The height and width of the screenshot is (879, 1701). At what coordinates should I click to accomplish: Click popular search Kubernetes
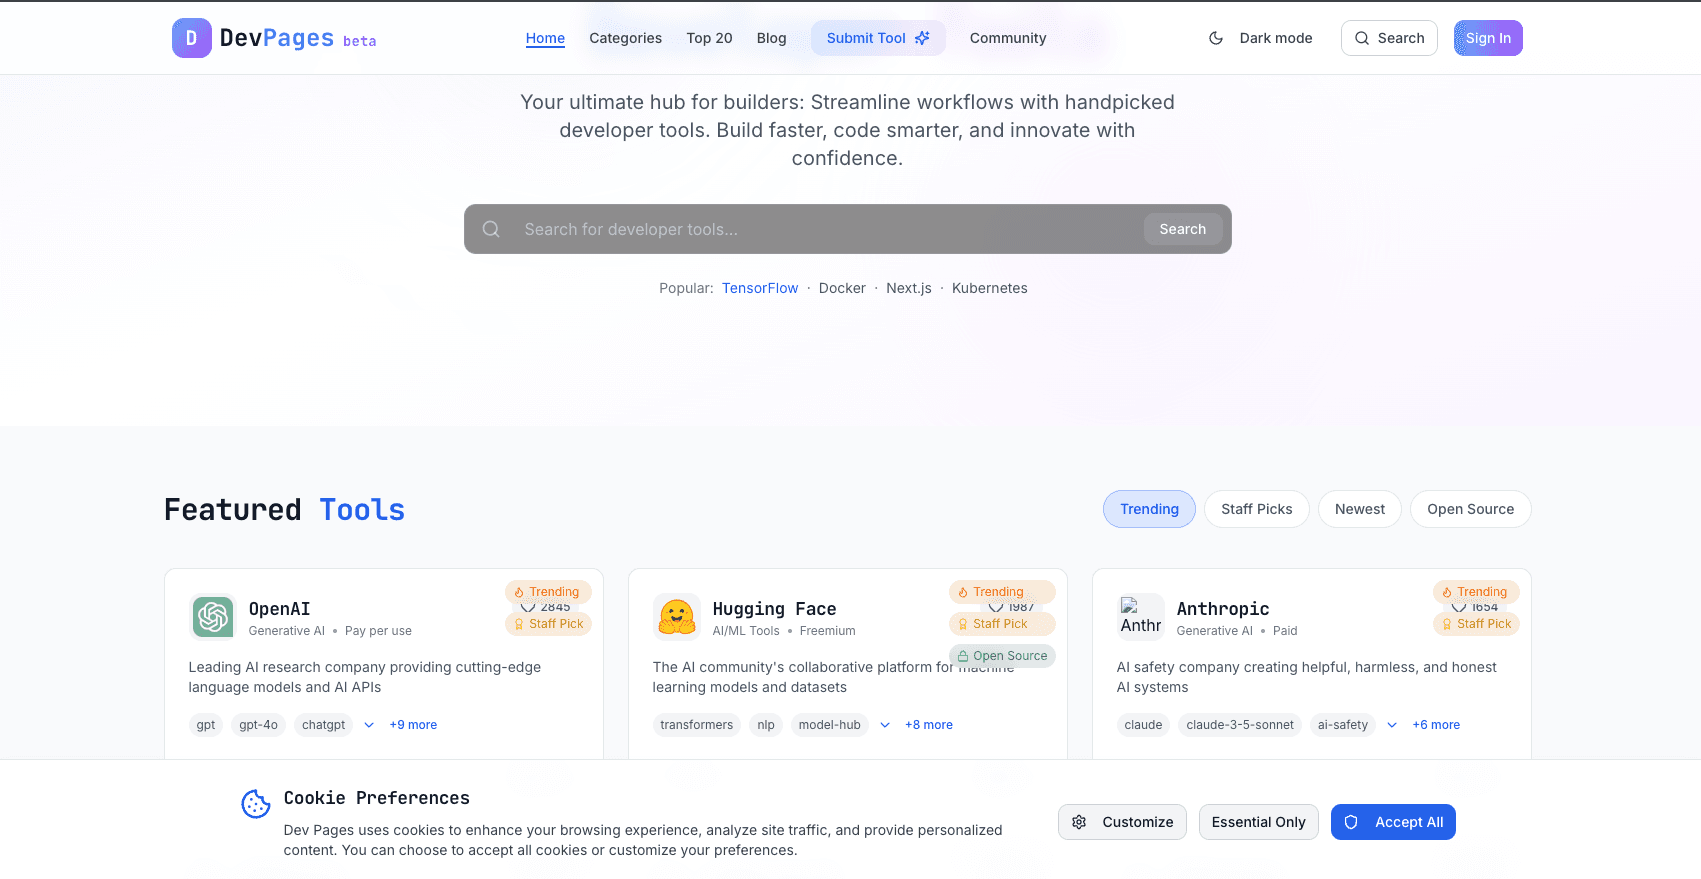[990, 288]
